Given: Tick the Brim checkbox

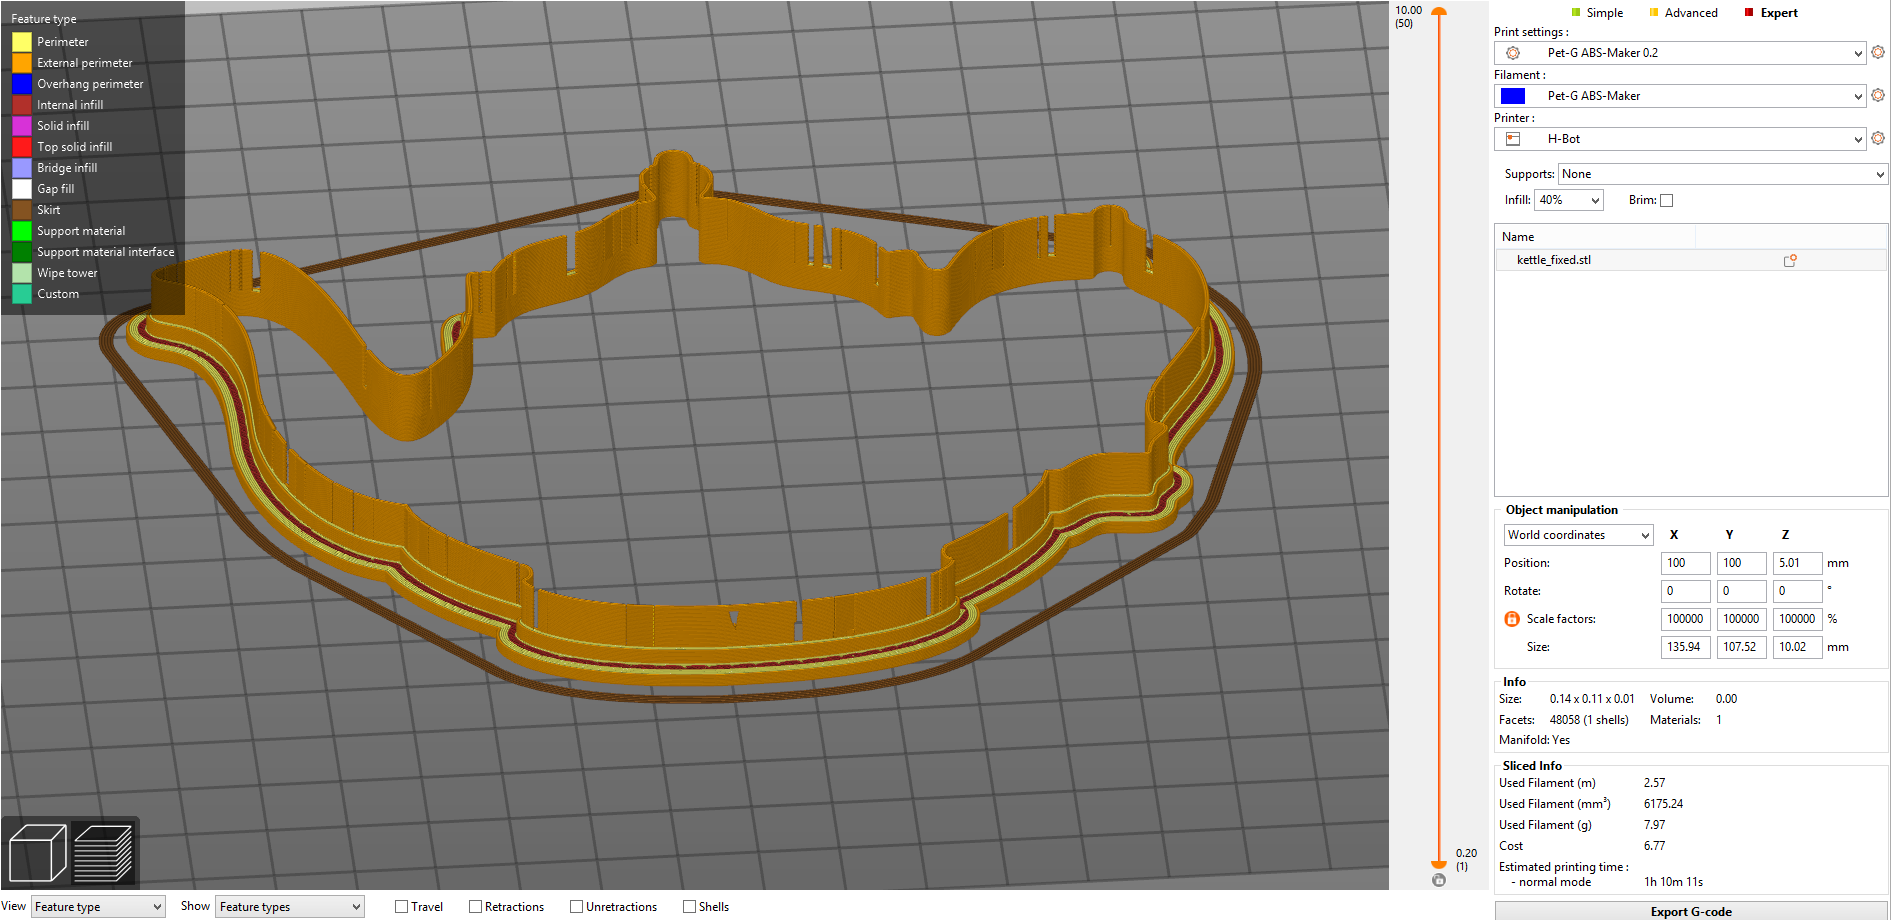Looking at the screenshot, I should (x=1666, y=200).
